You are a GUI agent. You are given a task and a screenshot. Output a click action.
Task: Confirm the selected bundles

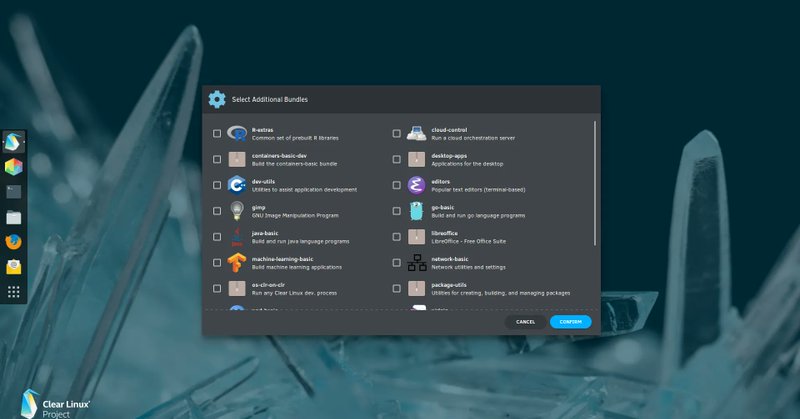pos(570,322)
